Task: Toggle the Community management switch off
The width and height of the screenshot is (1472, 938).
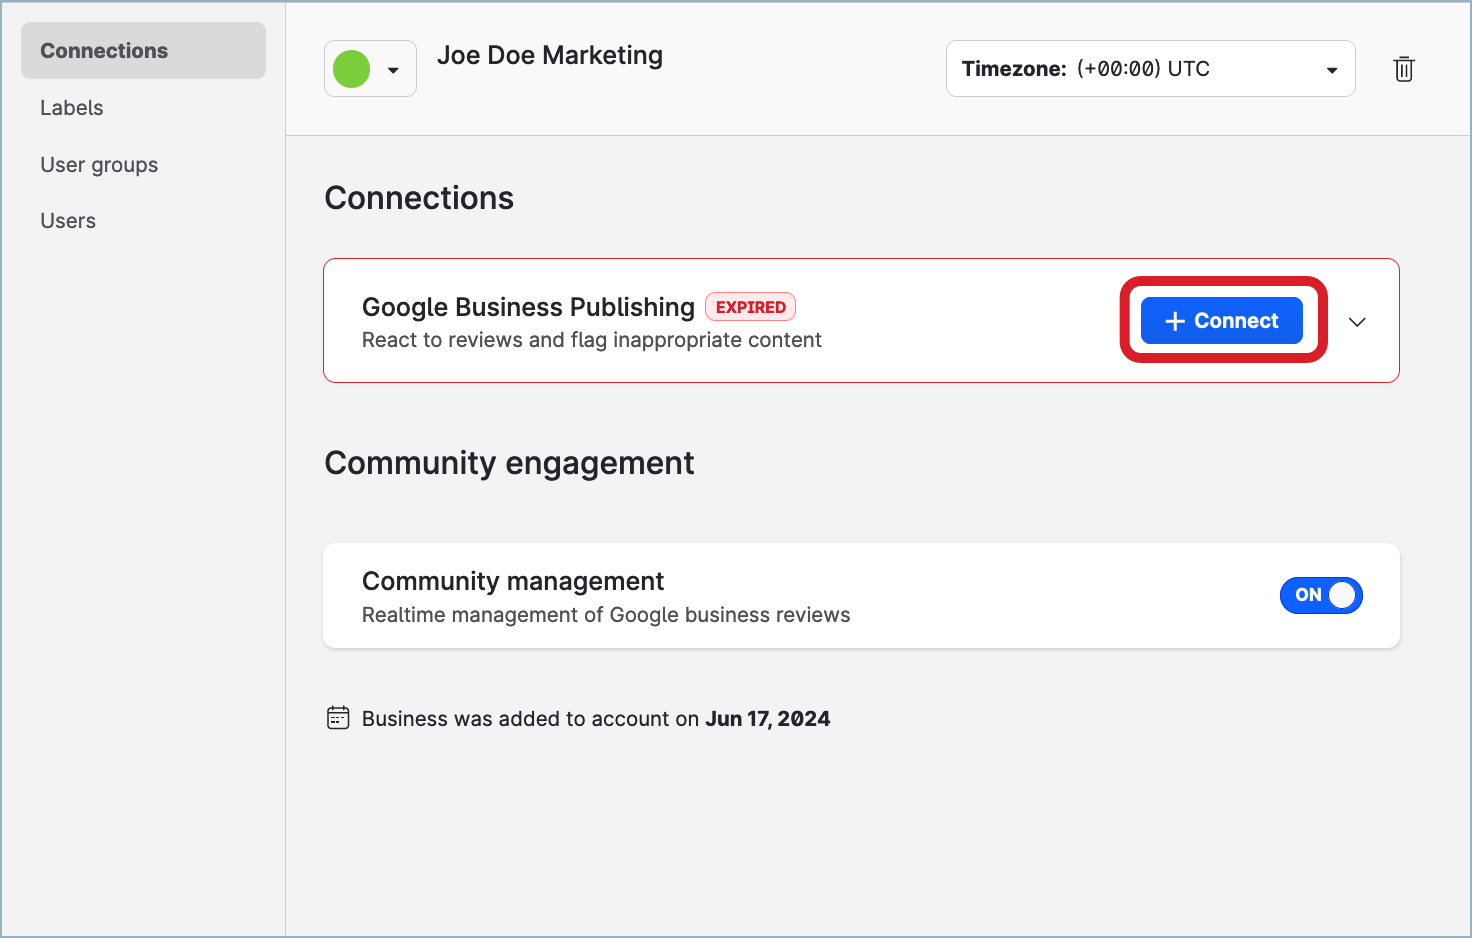Action: coord(1320,595)
